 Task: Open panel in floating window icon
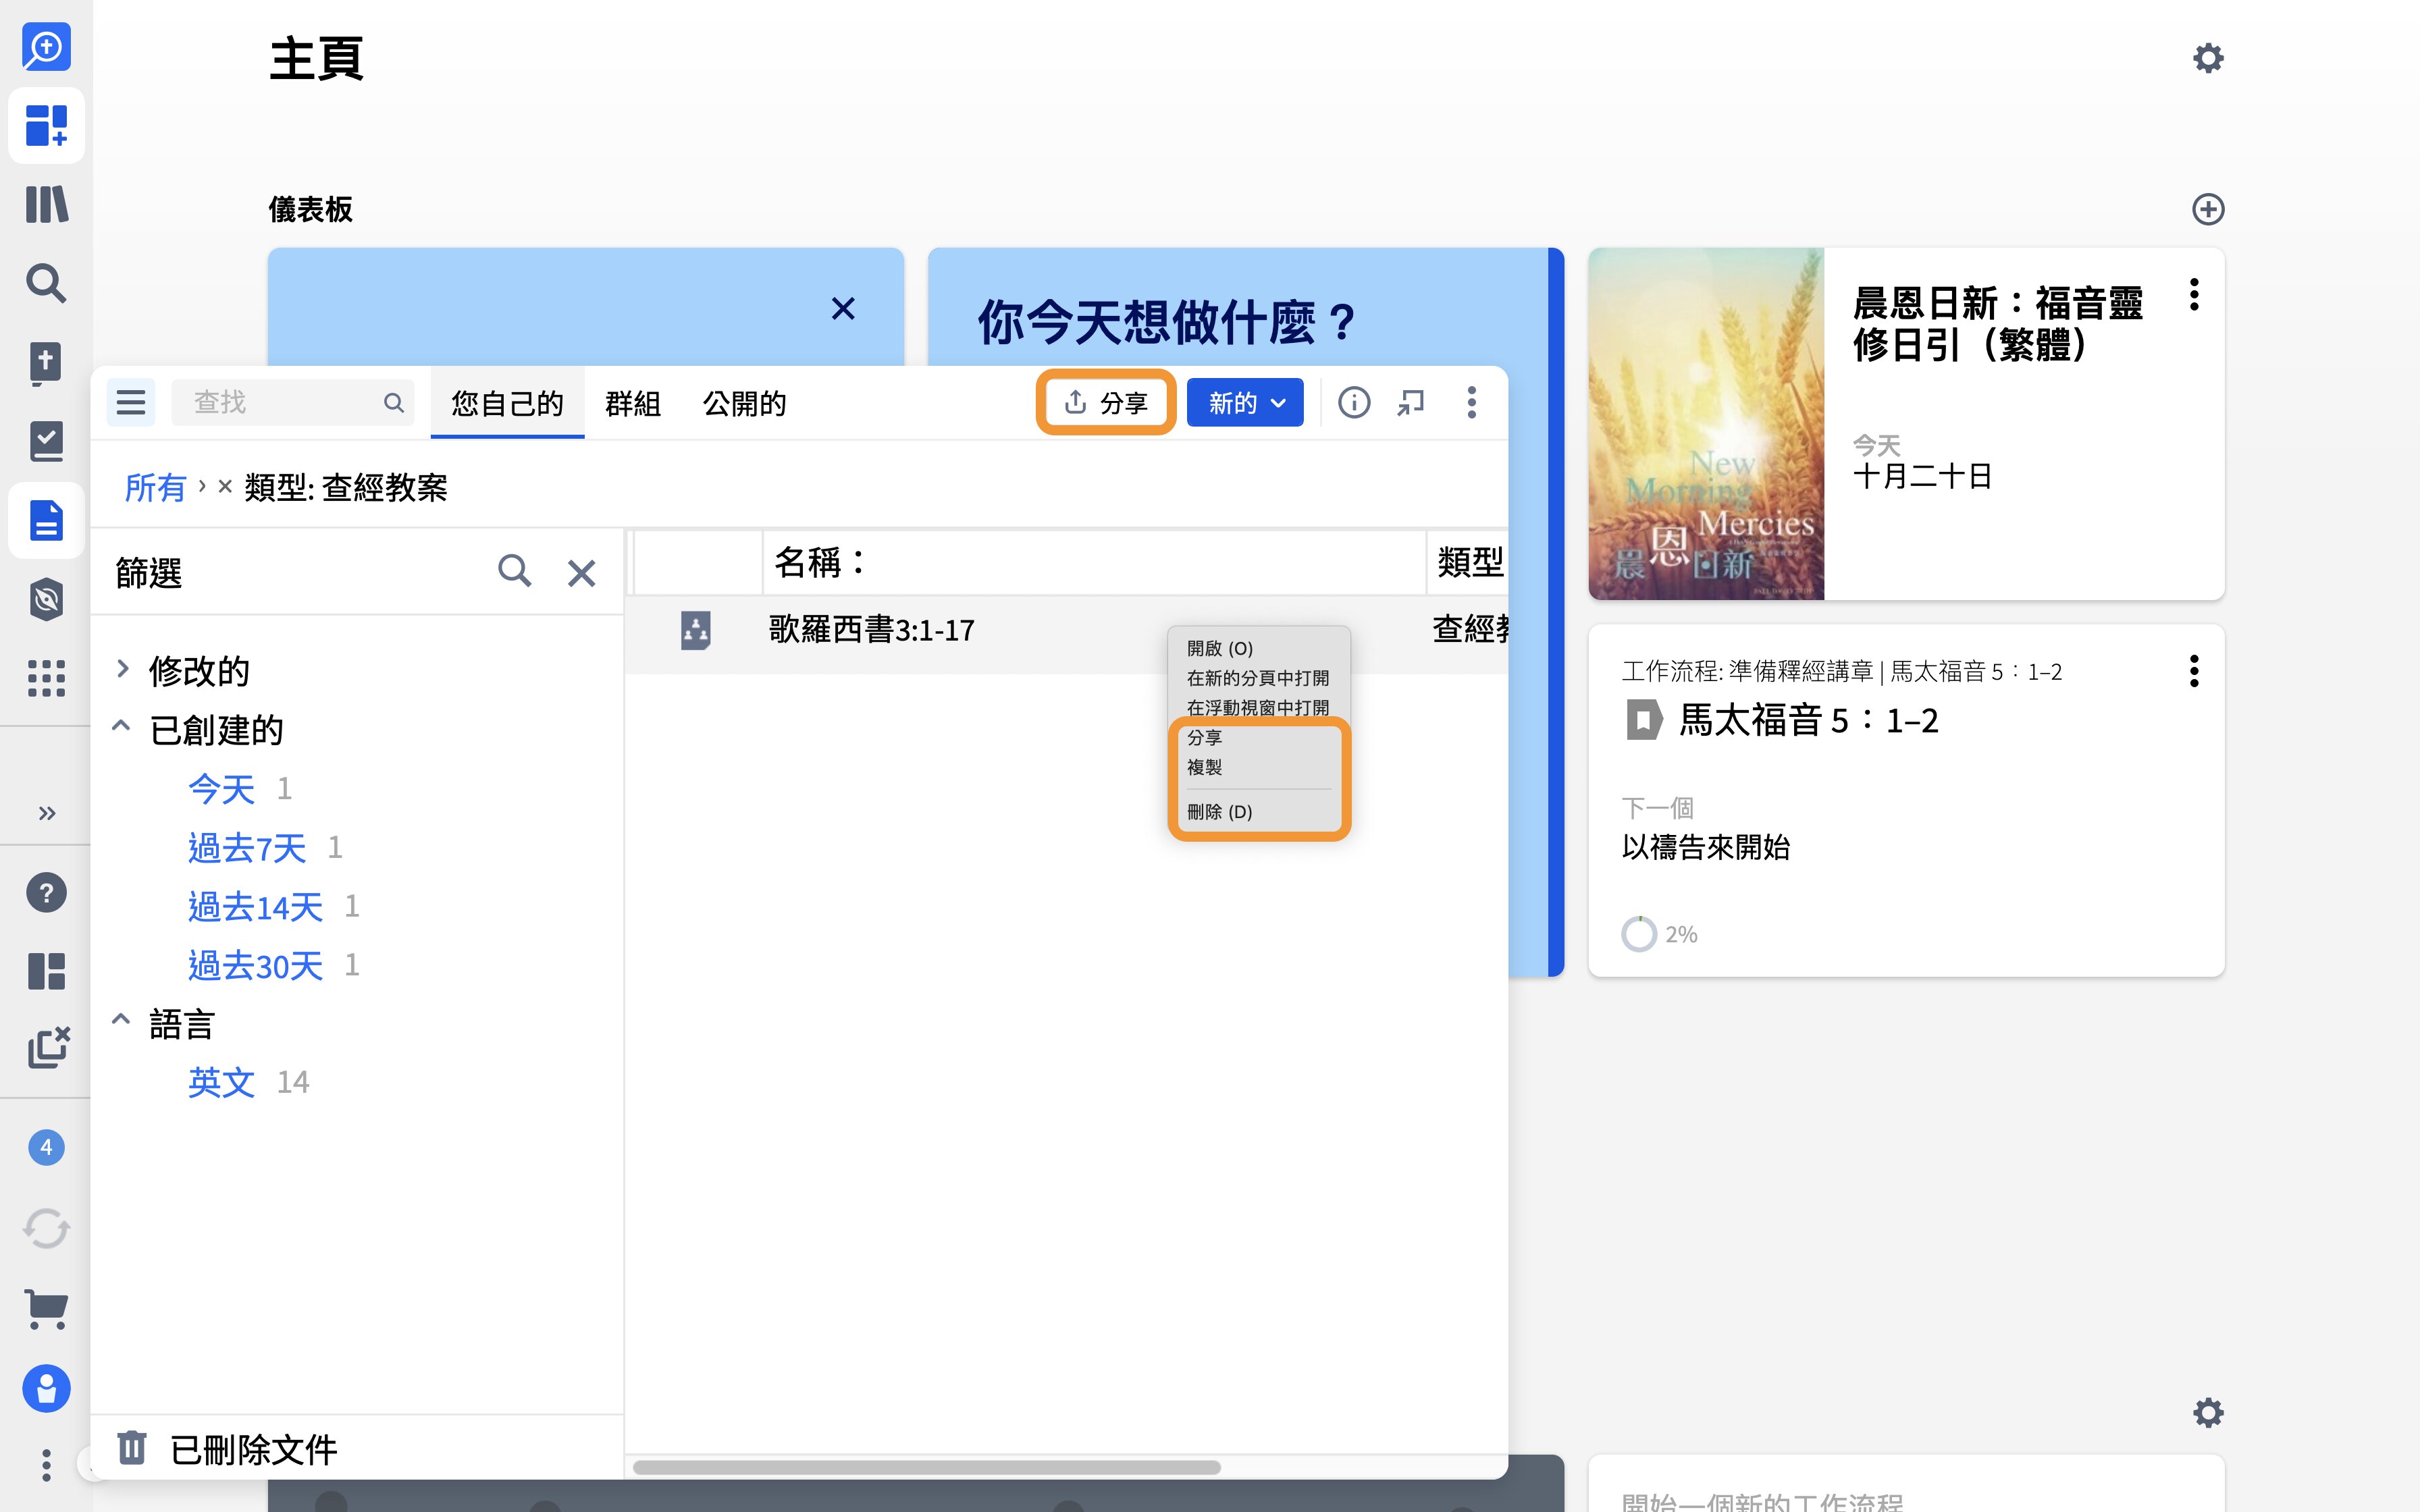coord(1411,402)
